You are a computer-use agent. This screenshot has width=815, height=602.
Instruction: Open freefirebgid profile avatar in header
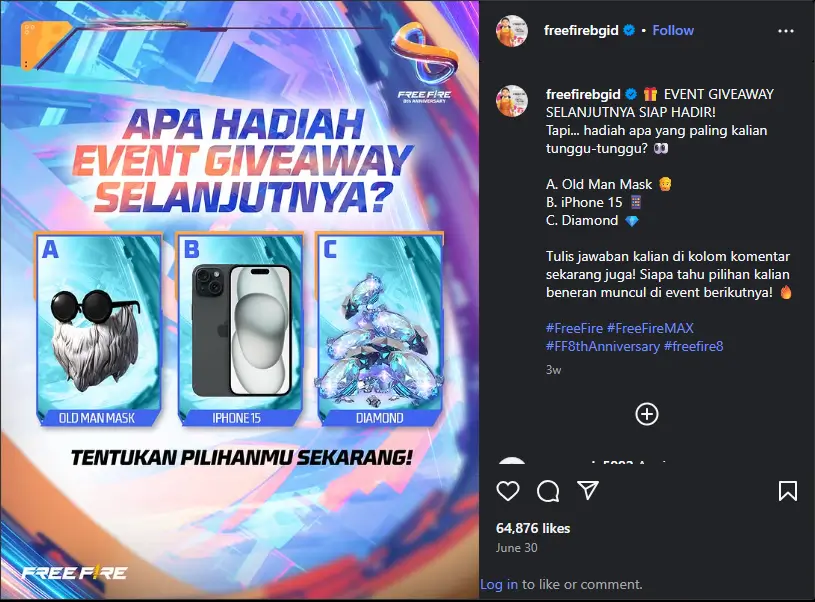pyautogui.click(x=512, y=31)
